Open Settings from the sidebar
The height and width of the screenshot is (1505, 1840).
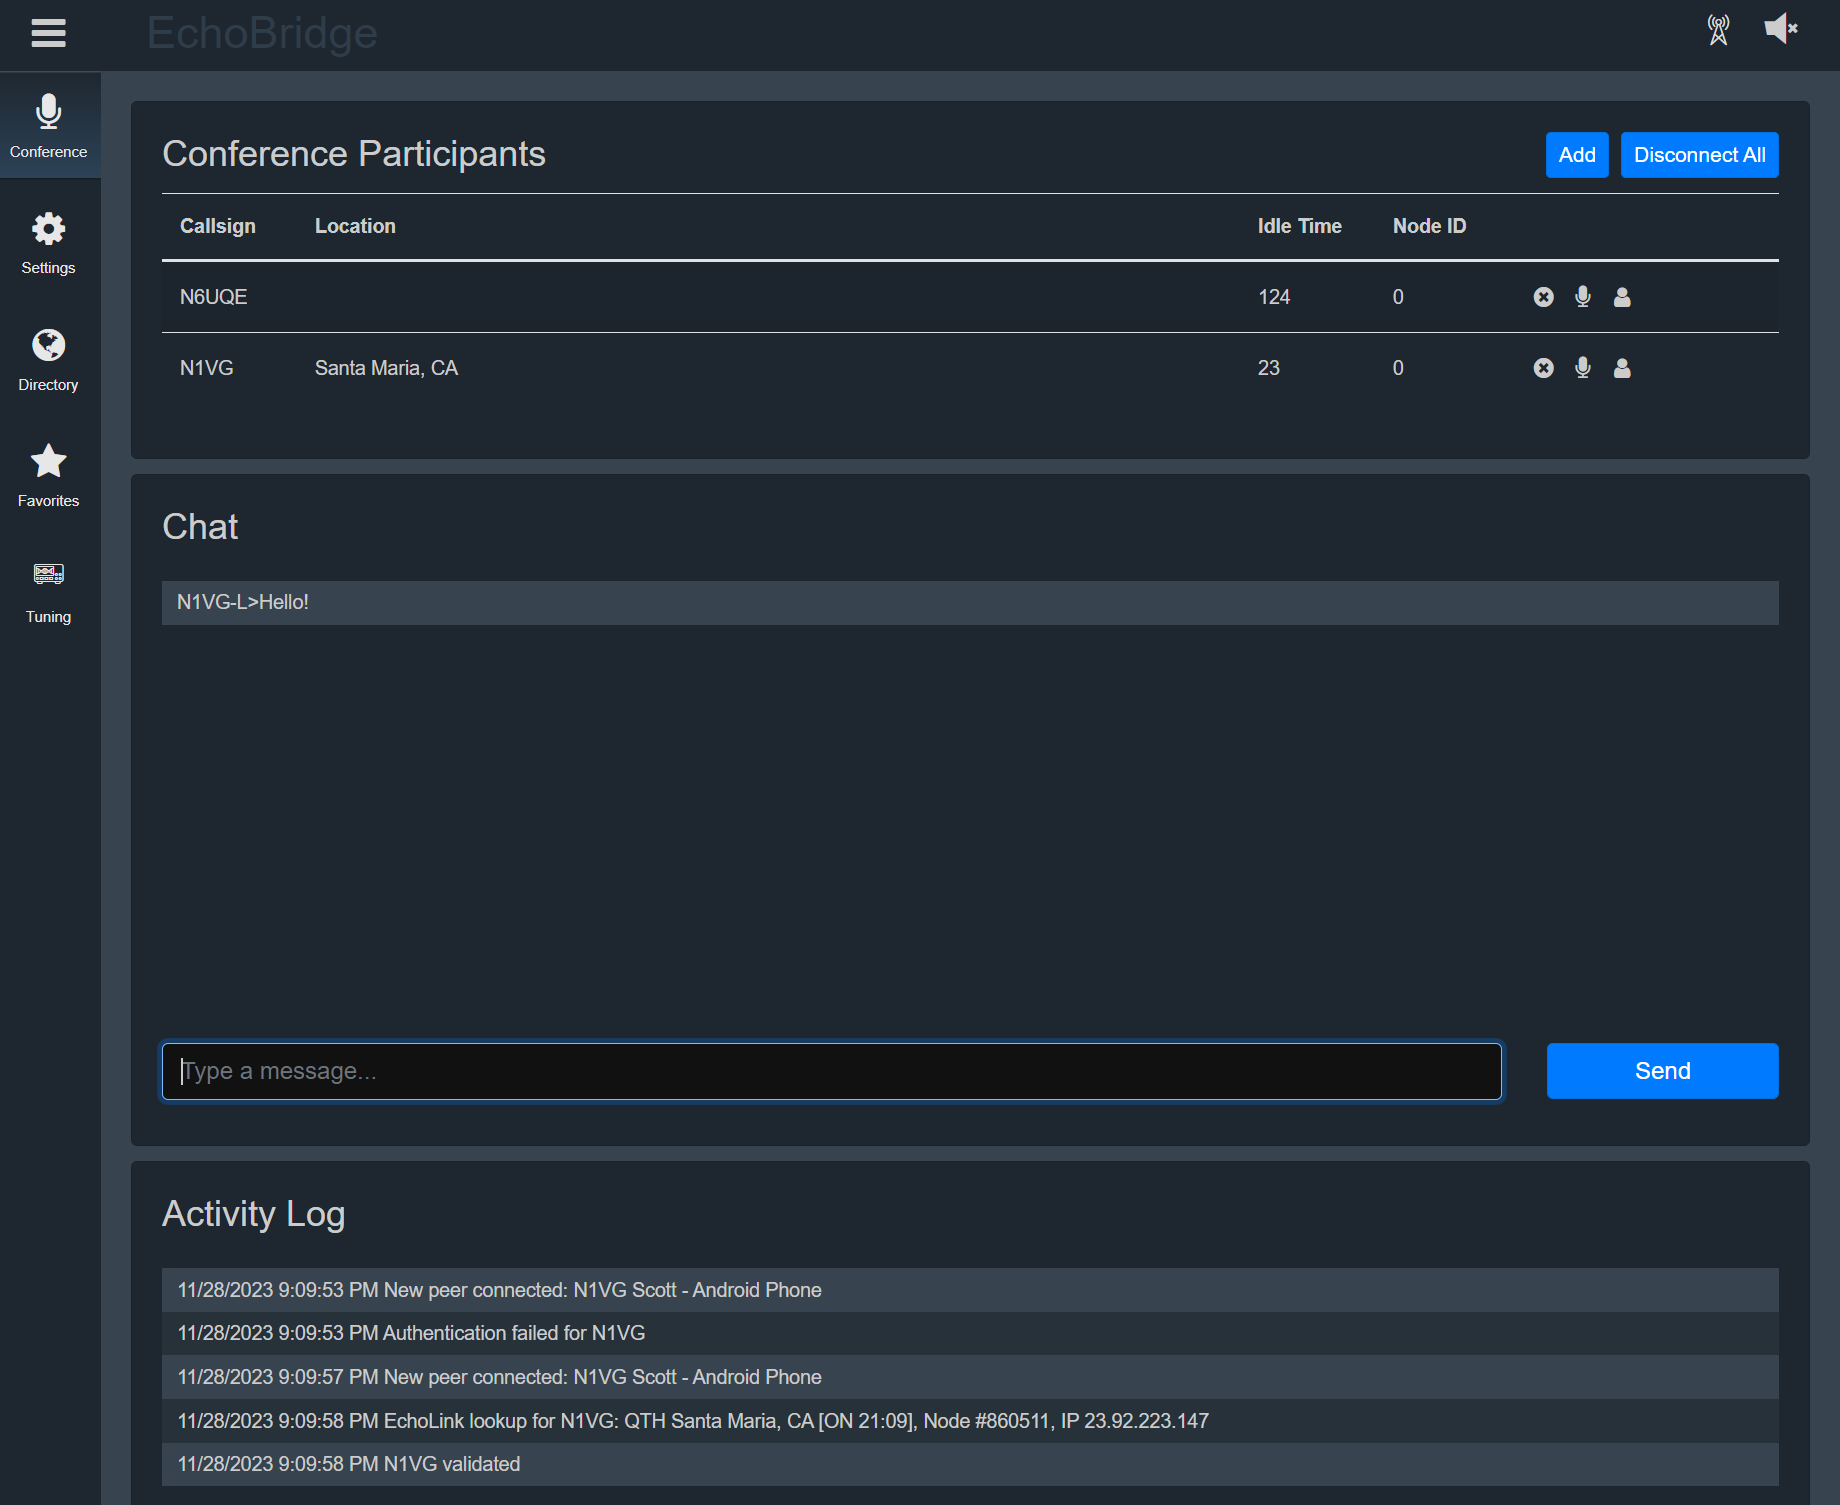tap(48, 243)
